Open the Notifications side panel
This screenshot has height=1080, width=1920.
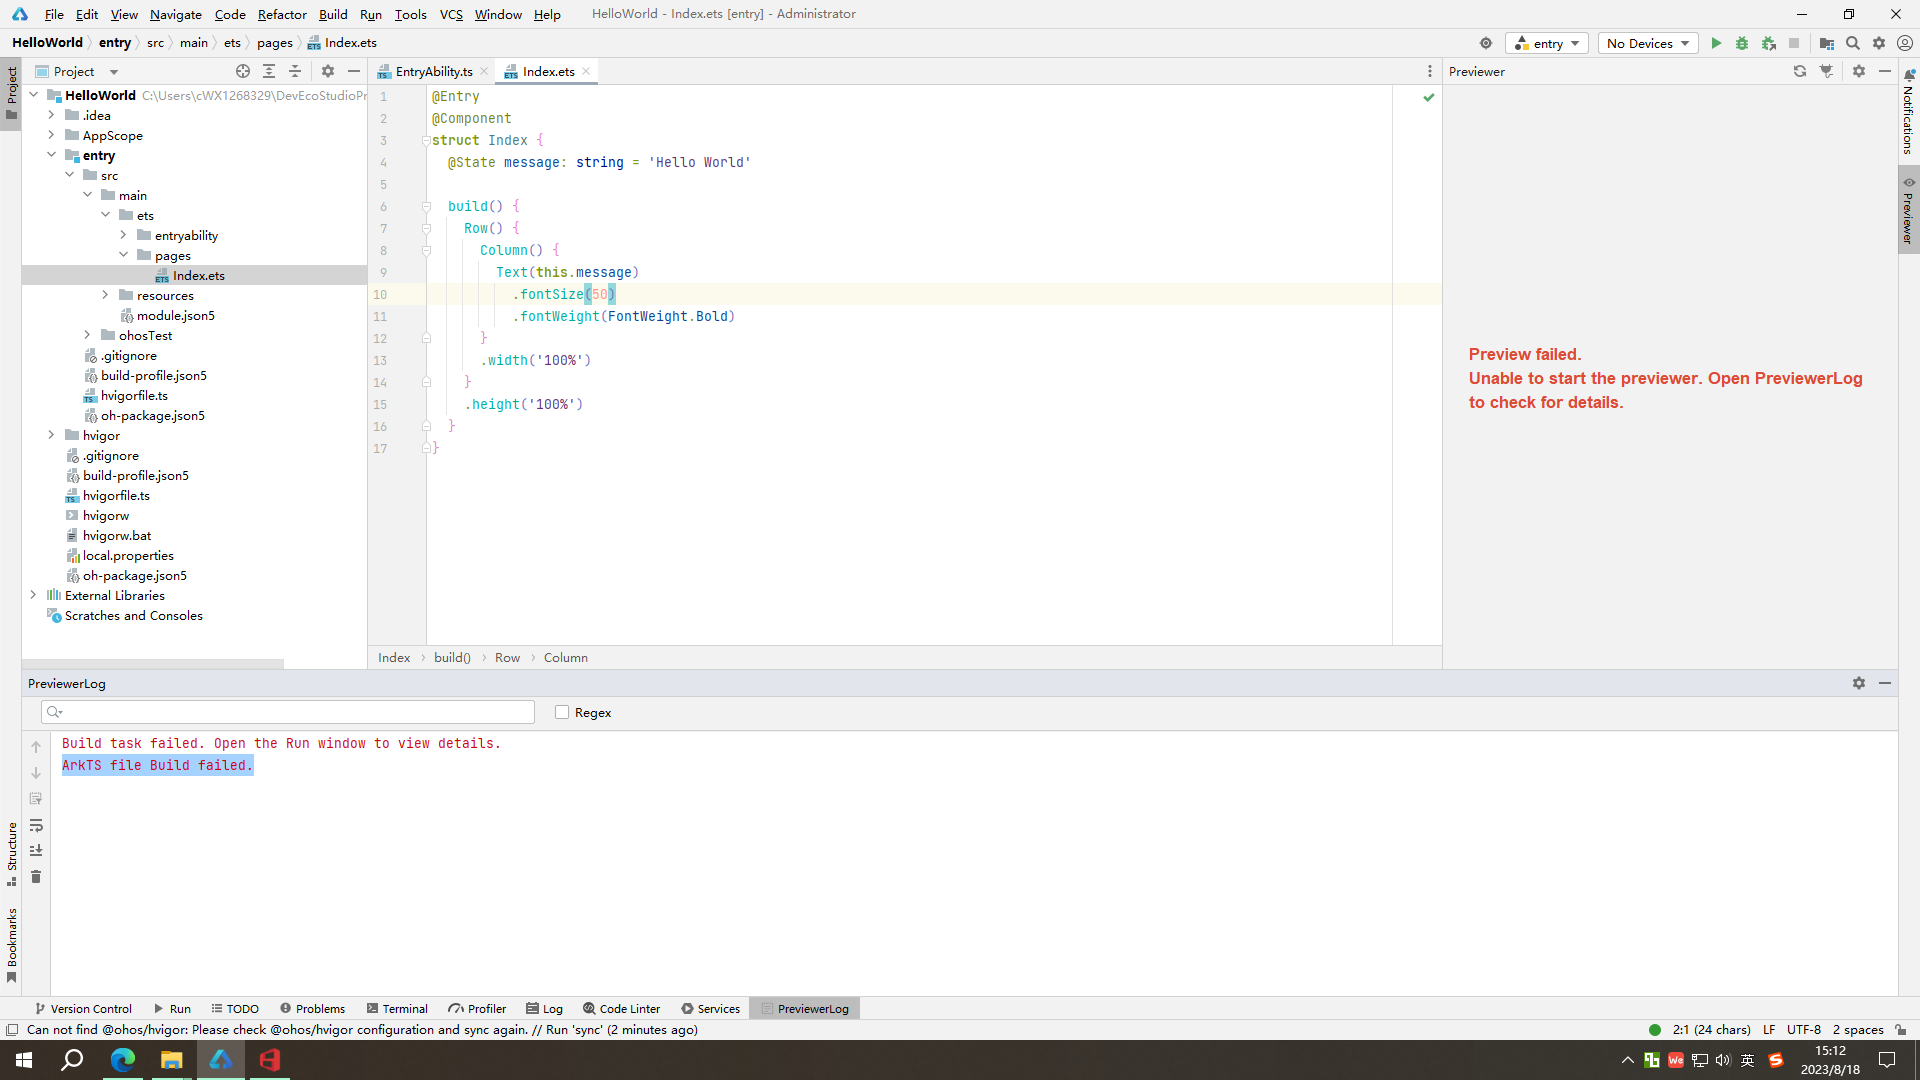[1909, 110]
